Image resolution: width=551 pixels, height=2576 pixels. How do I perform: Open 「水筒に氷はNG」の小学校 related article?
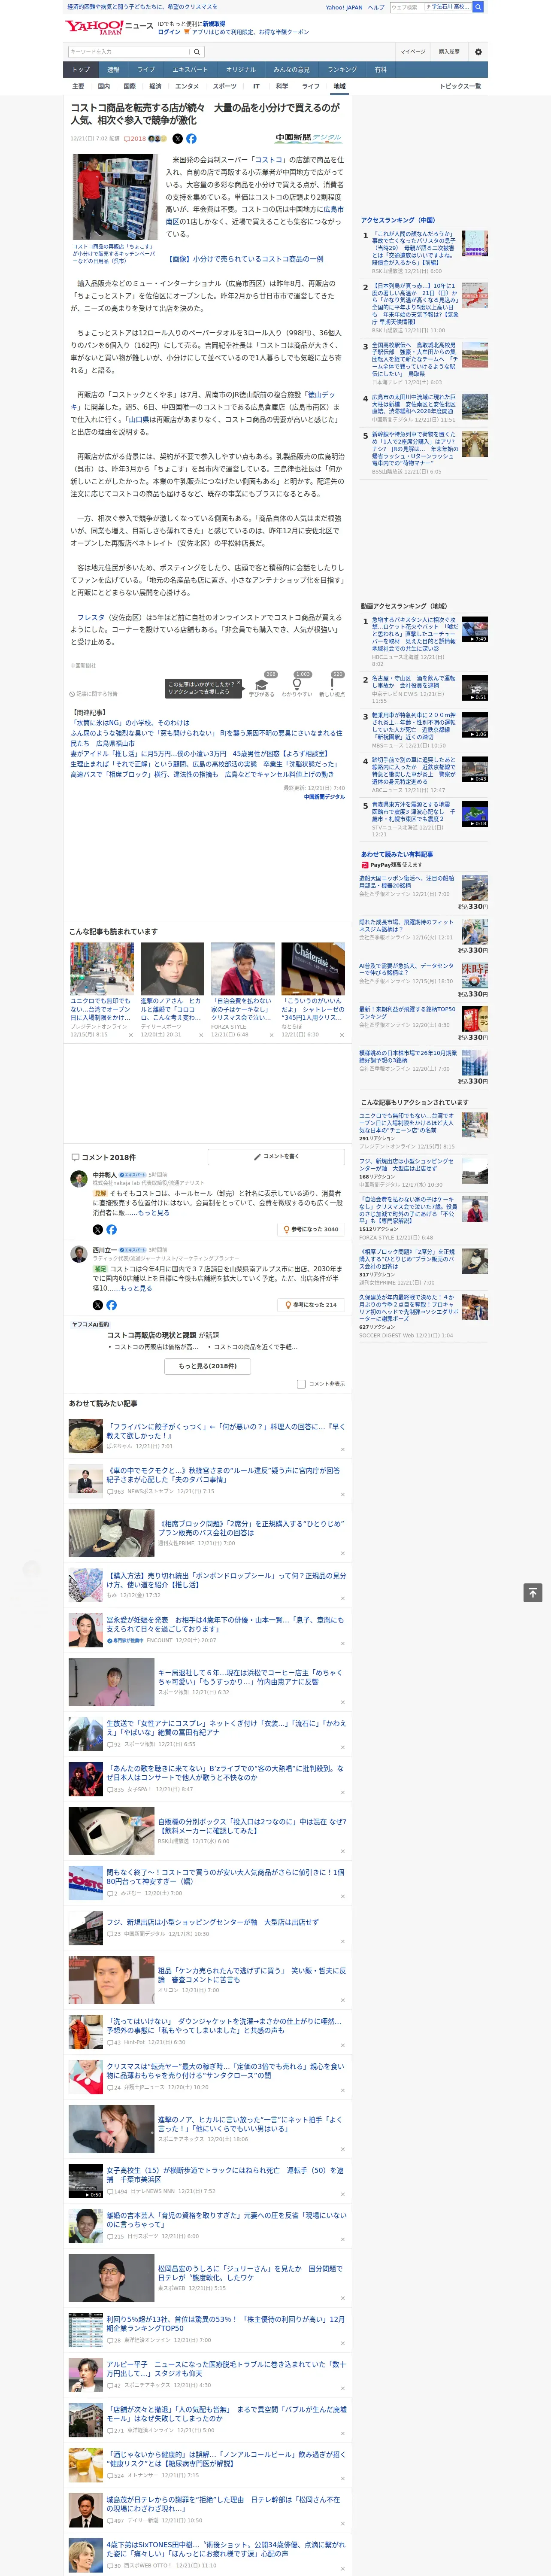pos(130,723)
